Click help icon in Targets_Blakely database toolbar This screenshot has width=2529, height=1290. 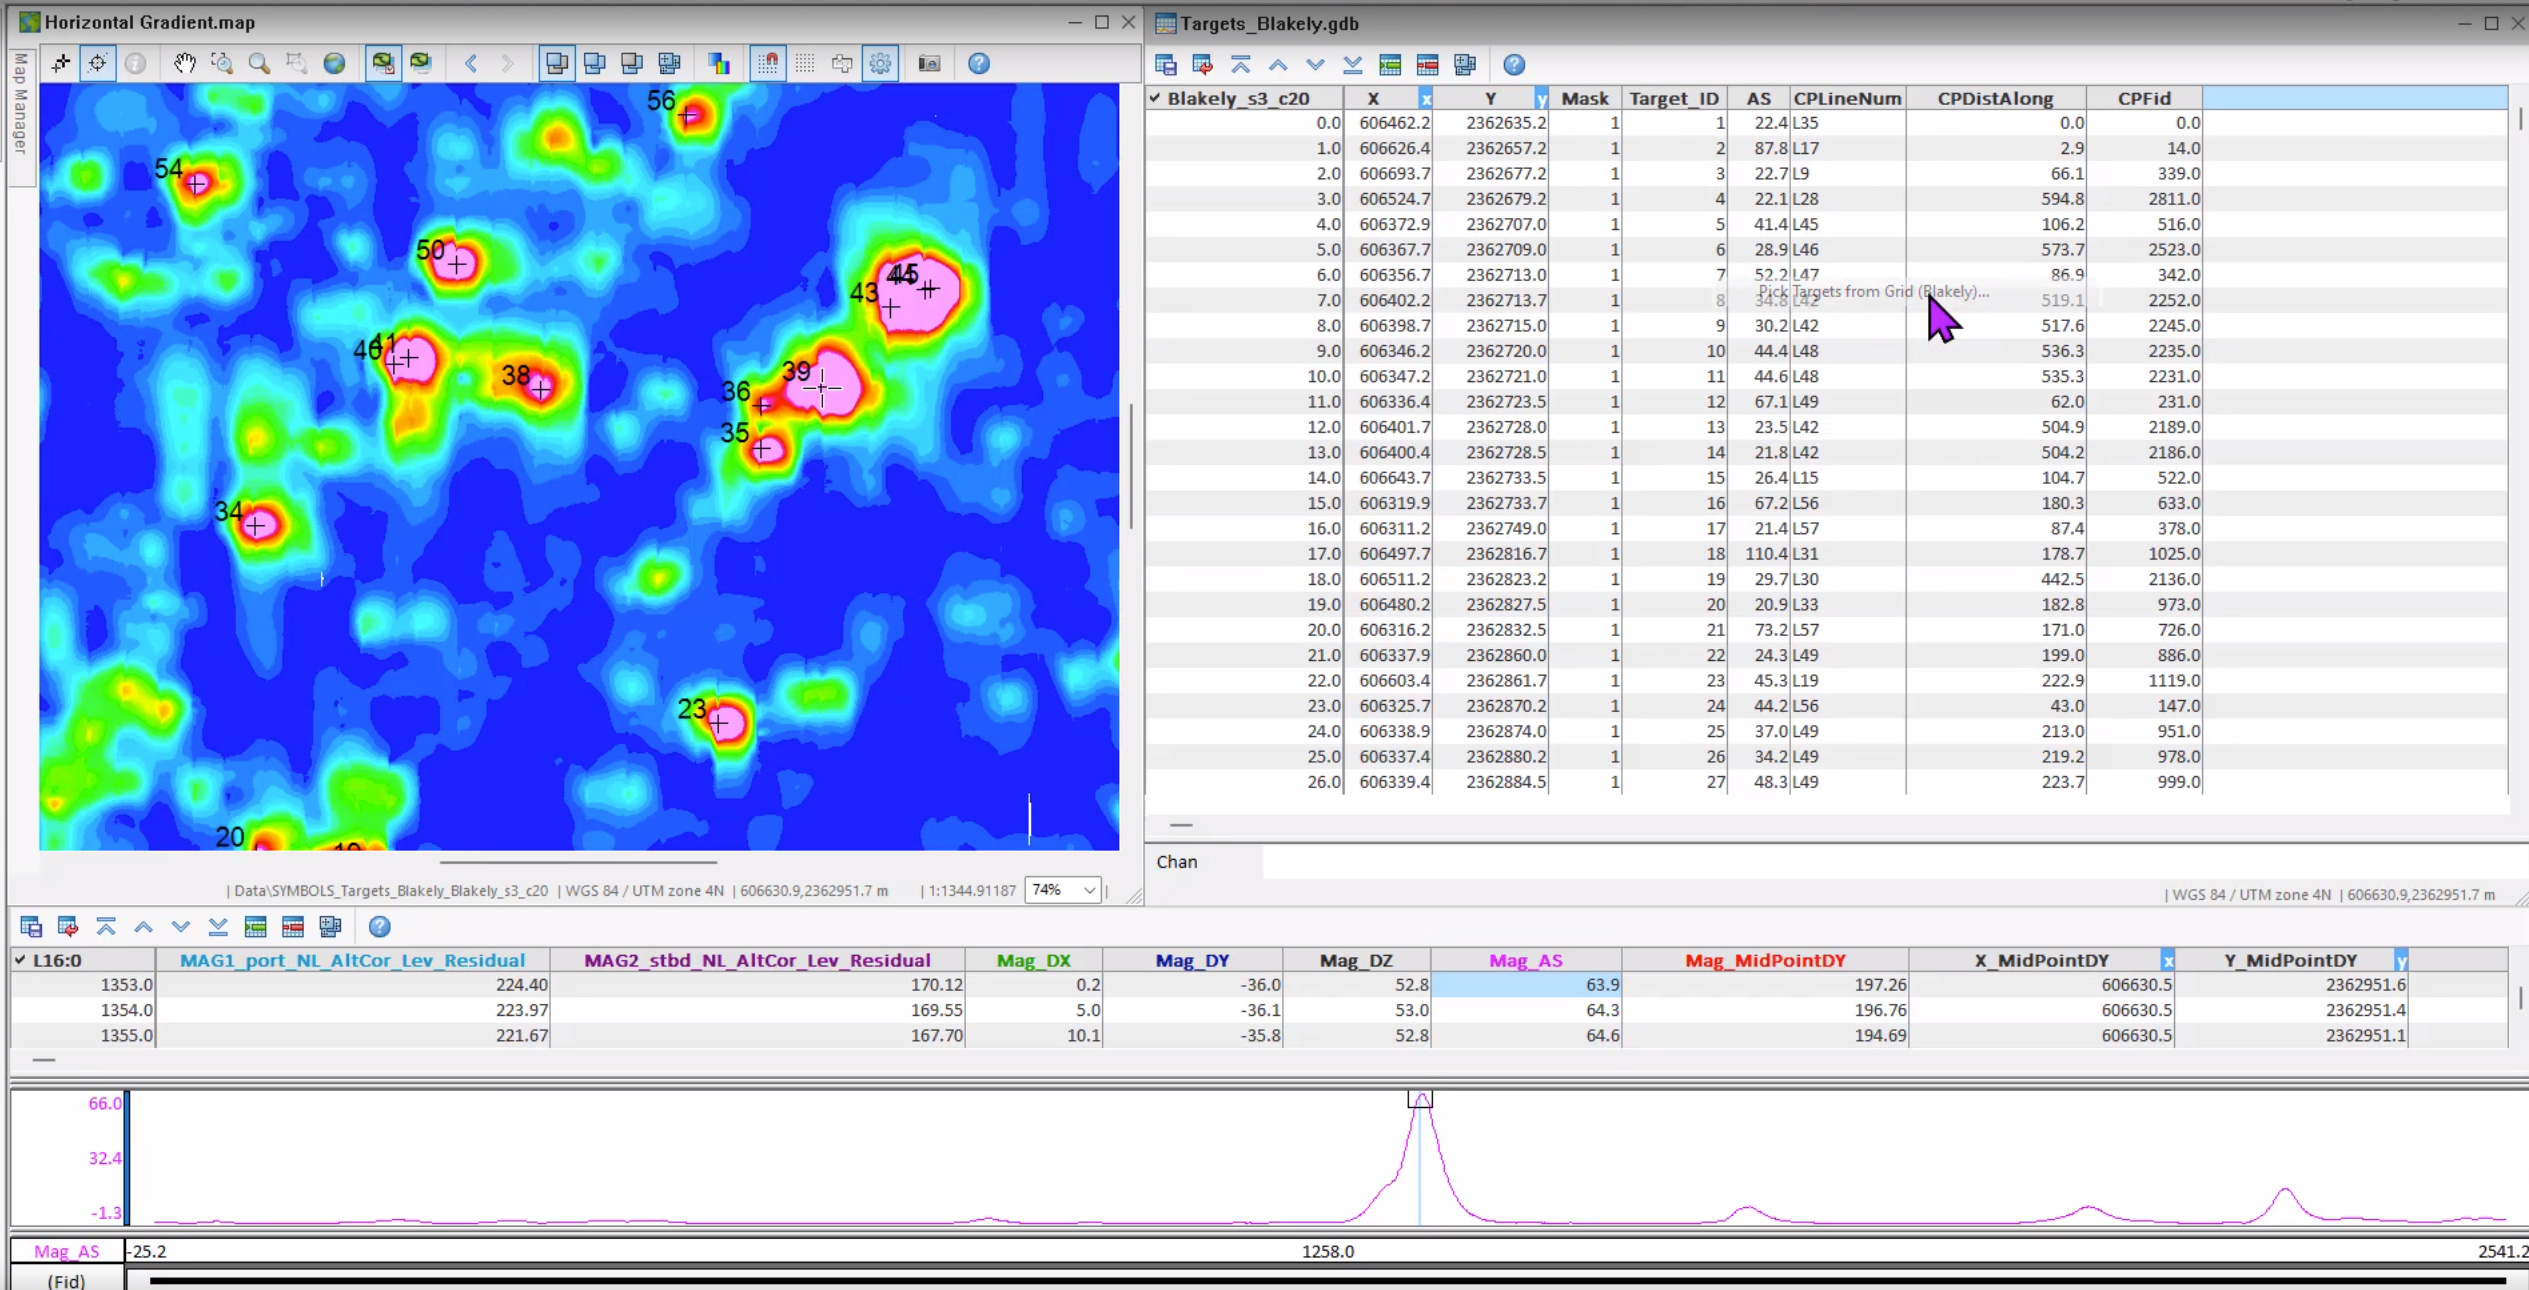(x=1514, y=65)
